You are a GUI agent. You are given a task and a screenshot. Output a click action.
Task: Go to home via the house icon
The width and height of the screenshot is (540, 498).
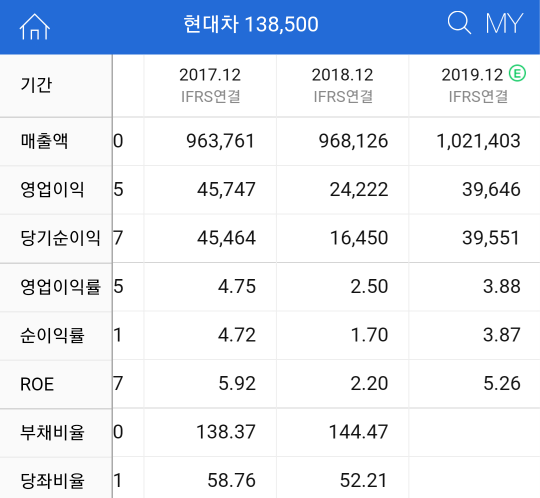click(x=34, y=27)
